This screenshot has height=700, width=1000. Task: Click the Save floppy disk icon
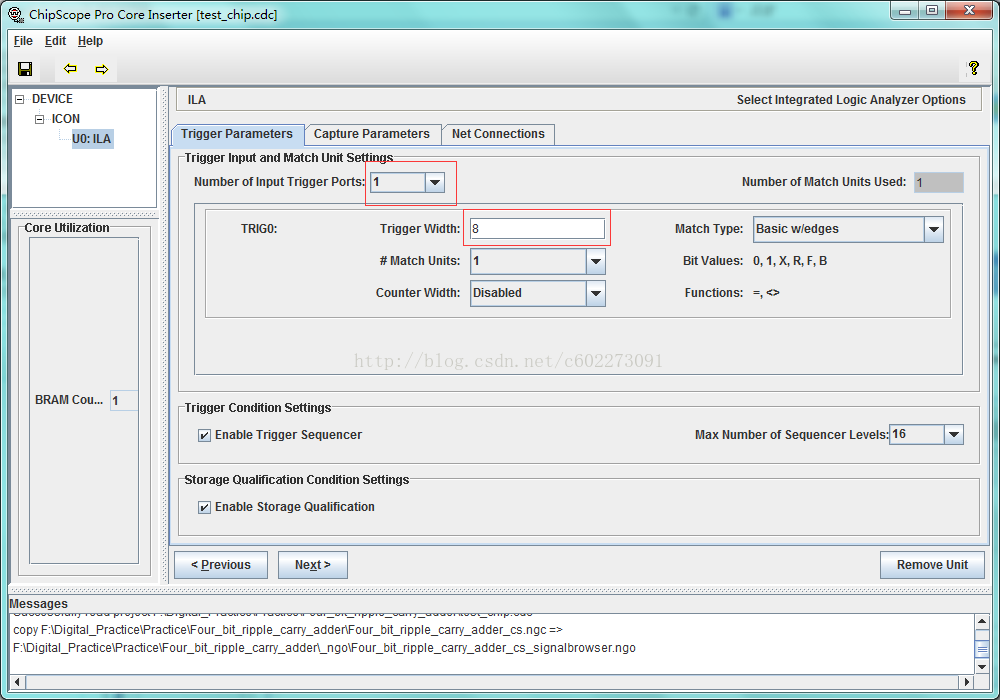tap(26, 69)
